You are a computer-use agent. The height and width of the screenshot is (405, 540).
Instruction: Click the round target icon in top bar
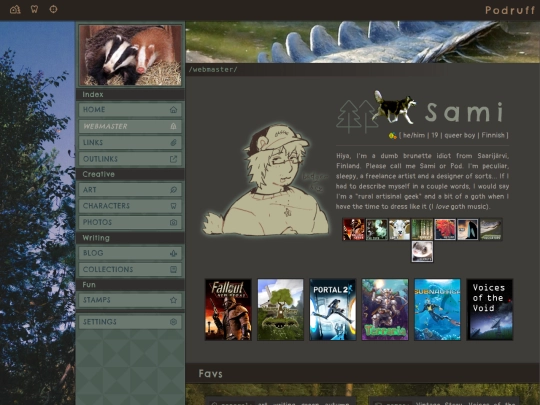(53, 9)
